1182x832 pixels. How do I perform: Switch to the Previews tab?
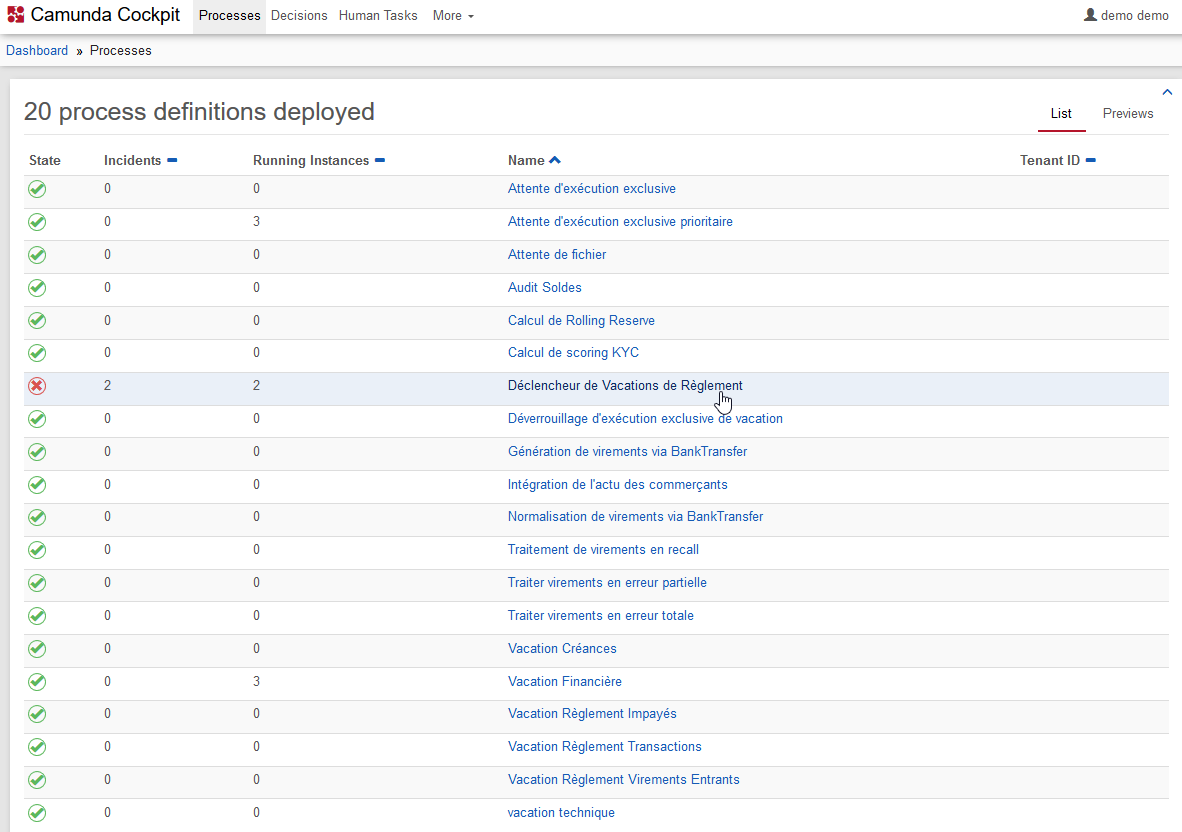point(1128,114)
